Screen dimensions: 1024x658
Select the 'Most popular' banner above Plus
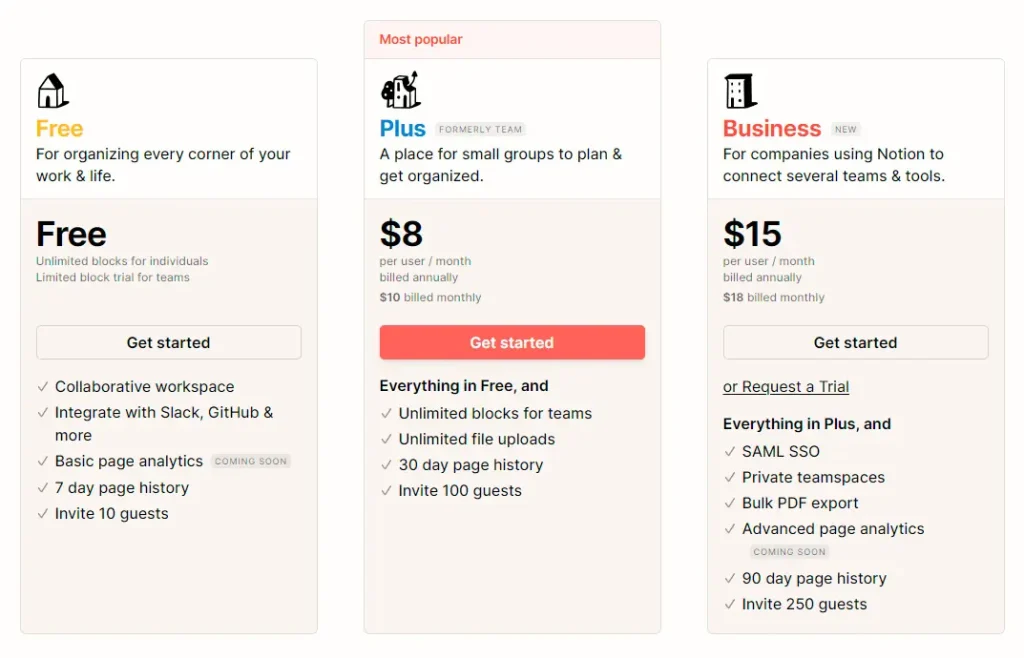pos(421,40)
